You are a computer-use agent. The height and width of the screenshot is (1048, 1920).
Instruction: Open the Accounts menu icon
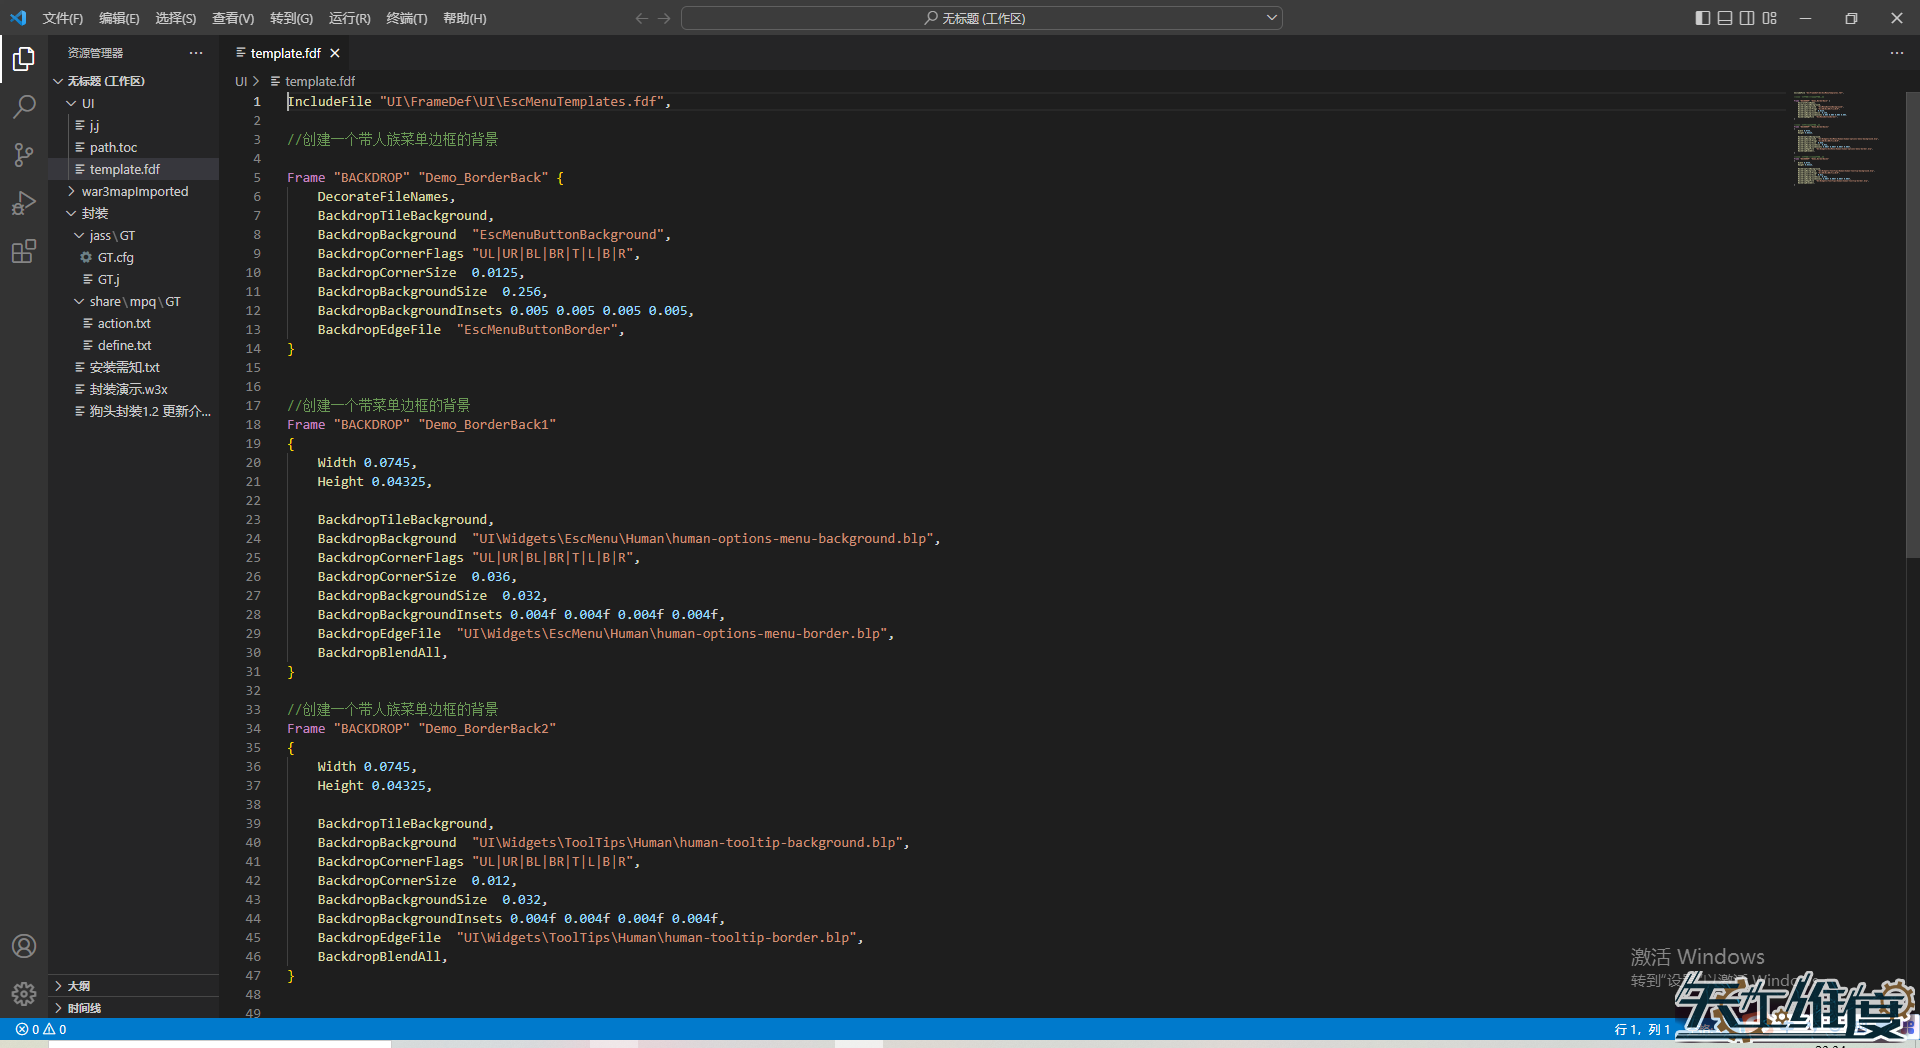coord(24,946)
